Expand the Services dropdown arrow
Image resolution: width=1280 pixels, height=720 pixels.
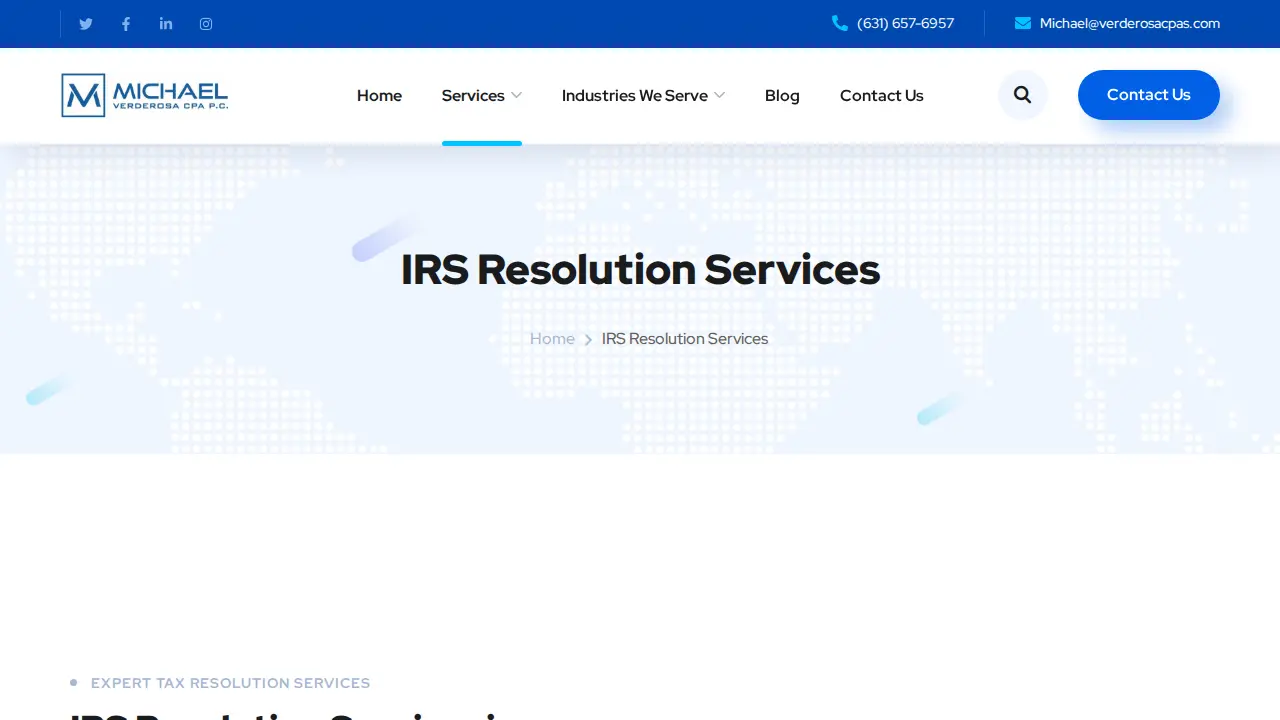[x=516, y=95]
